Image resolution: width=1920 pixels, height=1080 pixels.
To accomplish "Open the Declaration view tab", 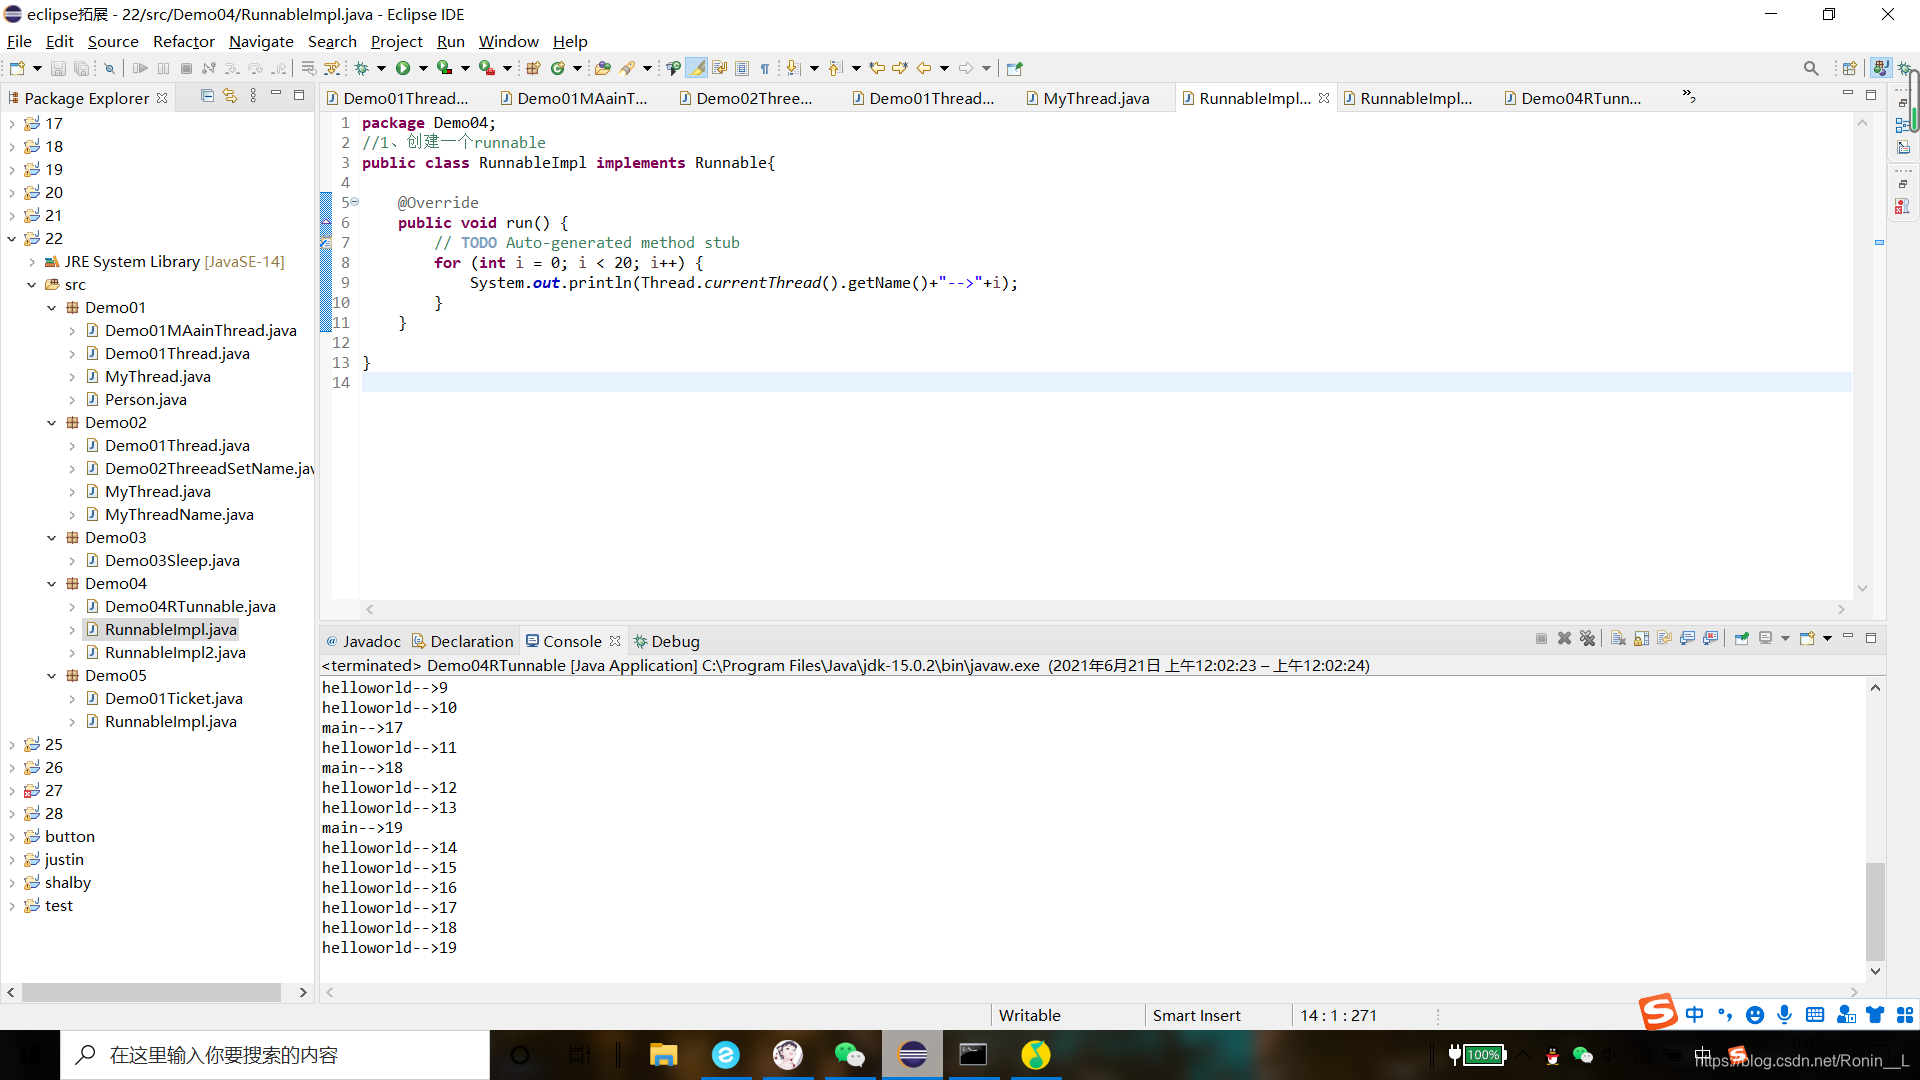I will [x=471, y=641].
